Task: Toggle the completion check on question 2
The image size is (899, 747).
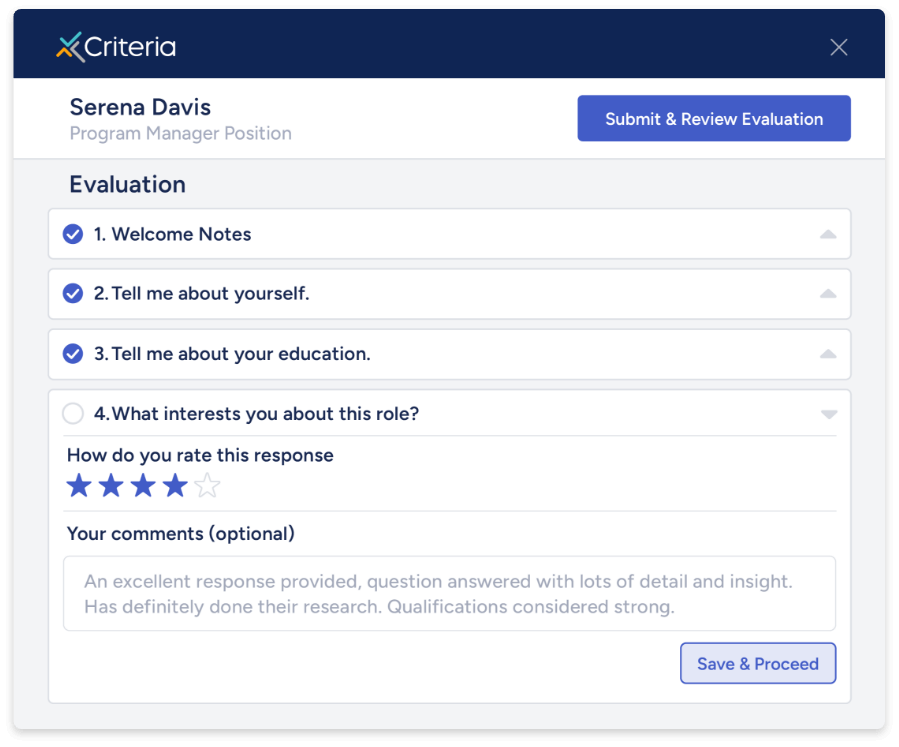Action: tap(72, 293)
